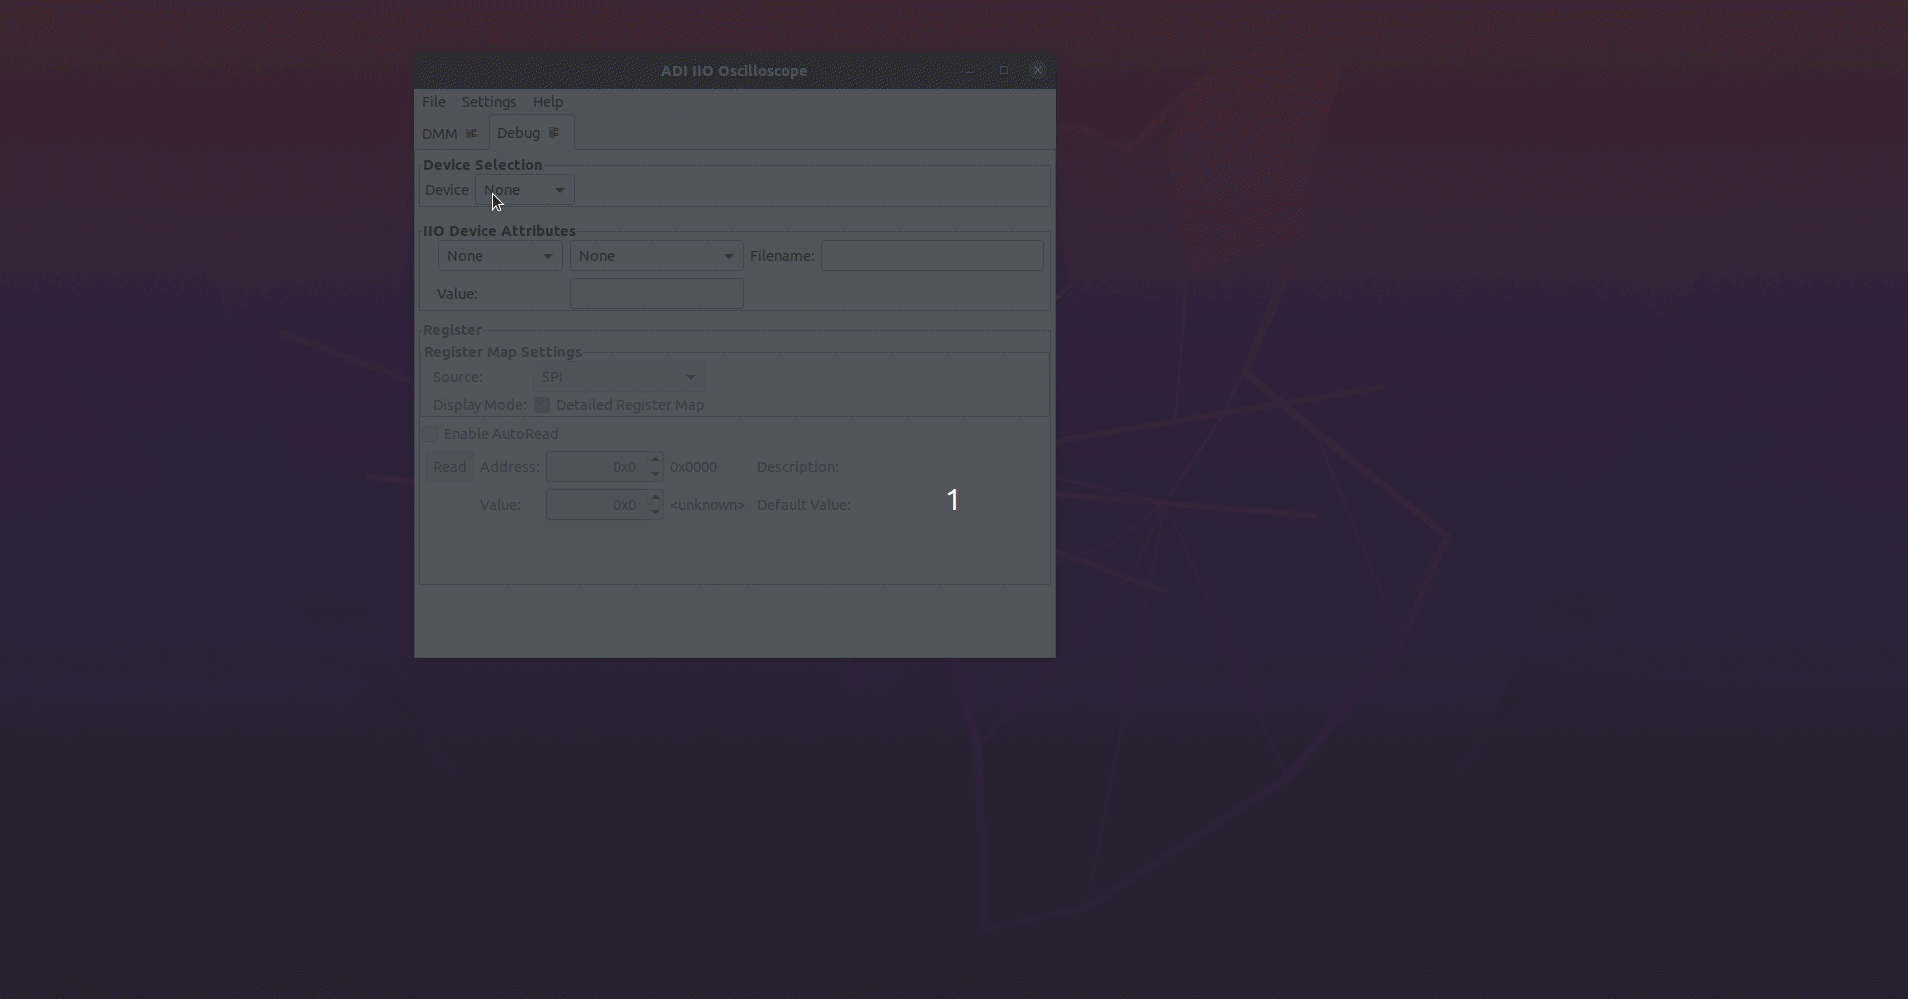Select the Debug tab
Image resolution: width=1908 pixels, height=999 pixels.
(x=518, y=133)
